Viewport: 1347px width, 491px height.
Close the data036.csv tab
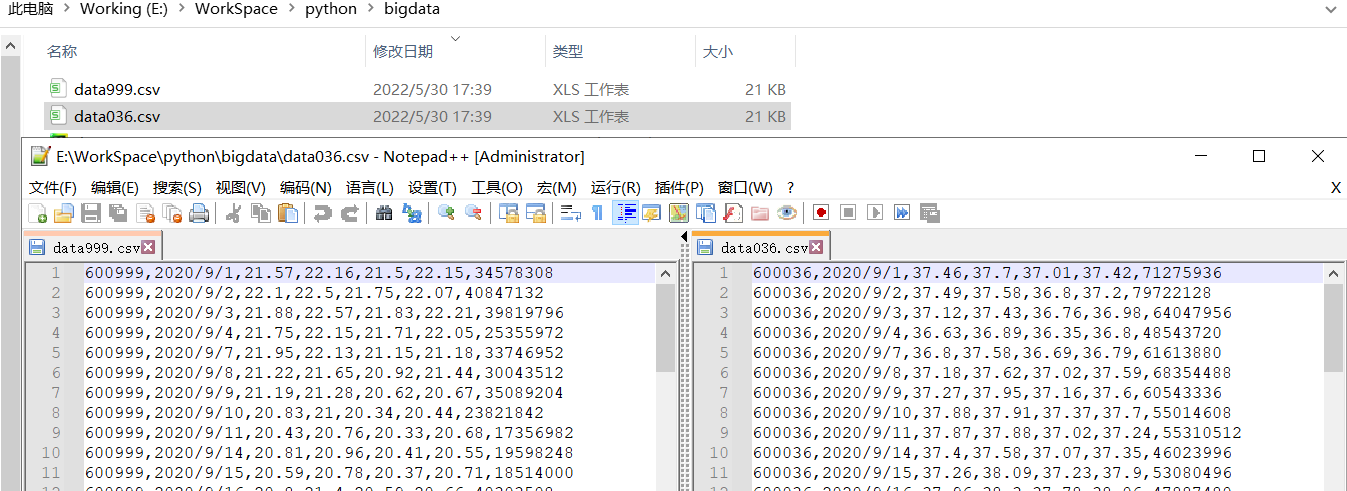click(x=817, y=247)
